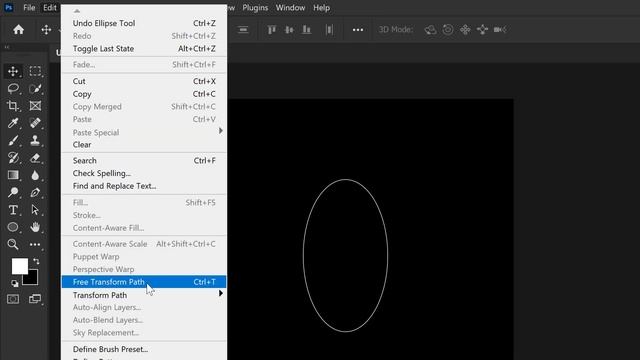640x360 pixels.
Task: Toggle Quick Mask mode
Action: click(13, 299)
